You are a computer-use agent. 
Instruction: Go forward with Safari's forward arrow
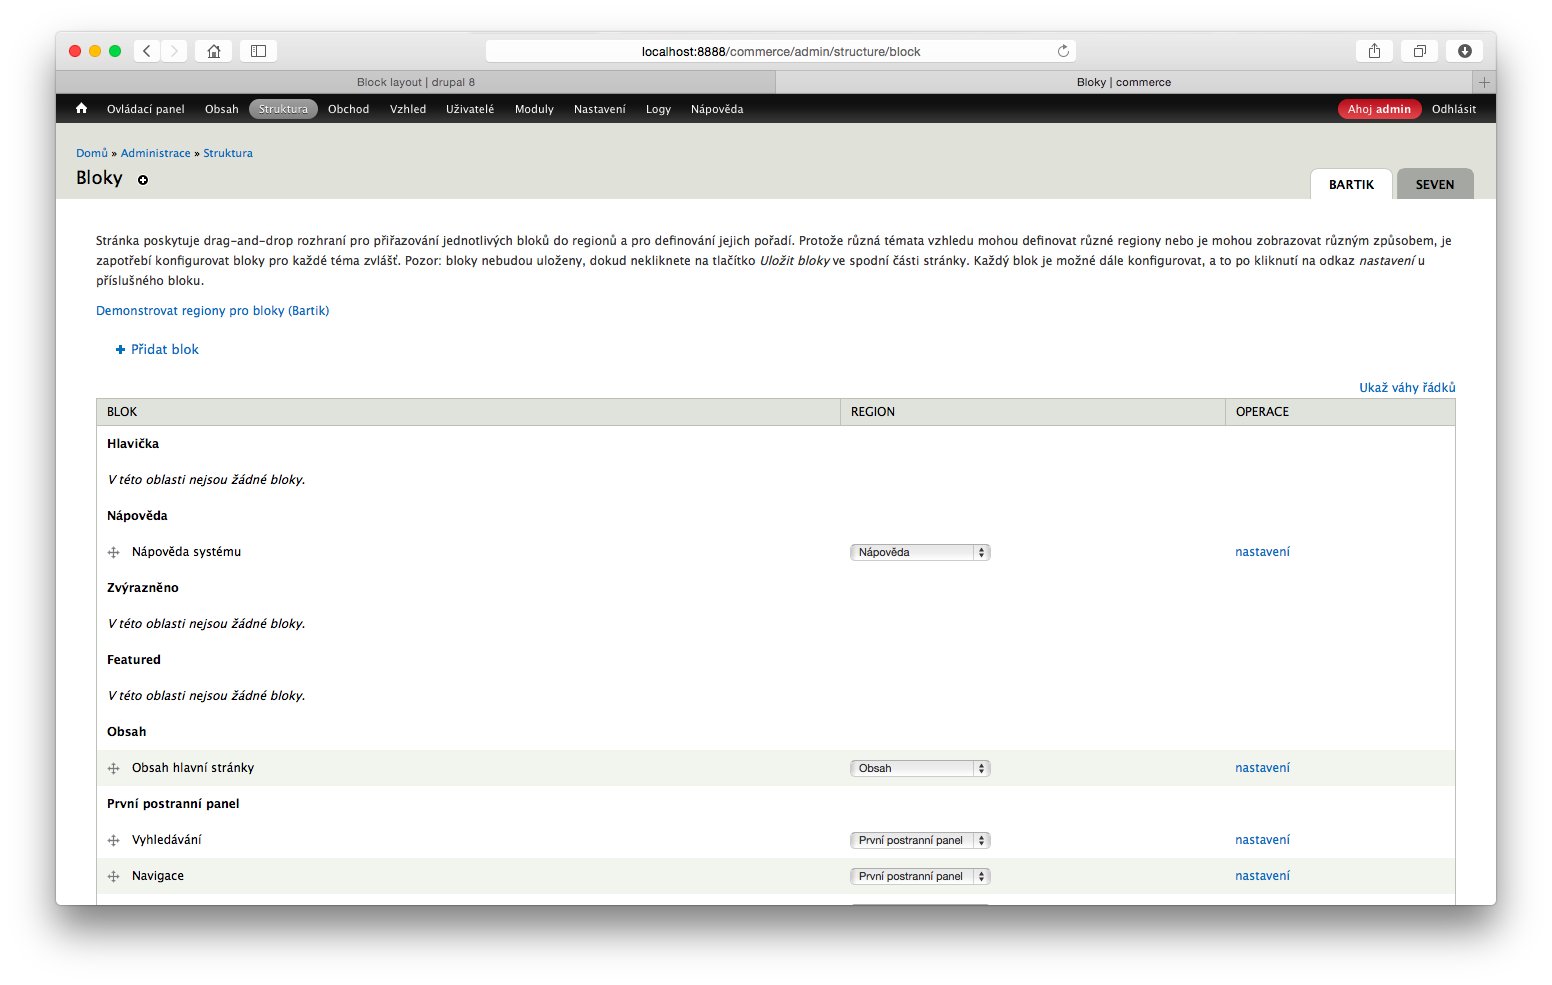[x=174, y=51]
